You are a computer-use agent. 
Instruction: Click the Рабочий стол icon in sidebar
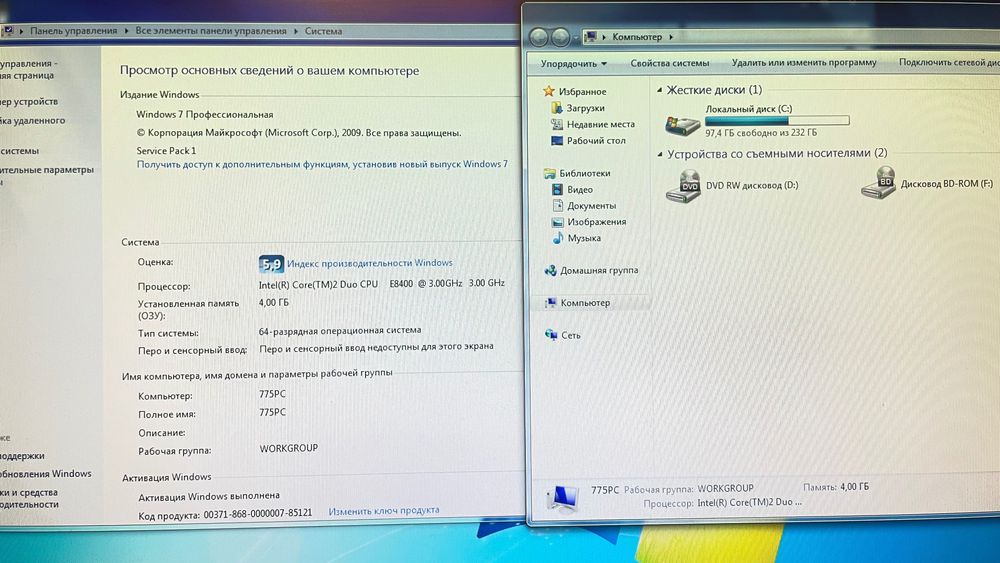(x=557, y=140)
